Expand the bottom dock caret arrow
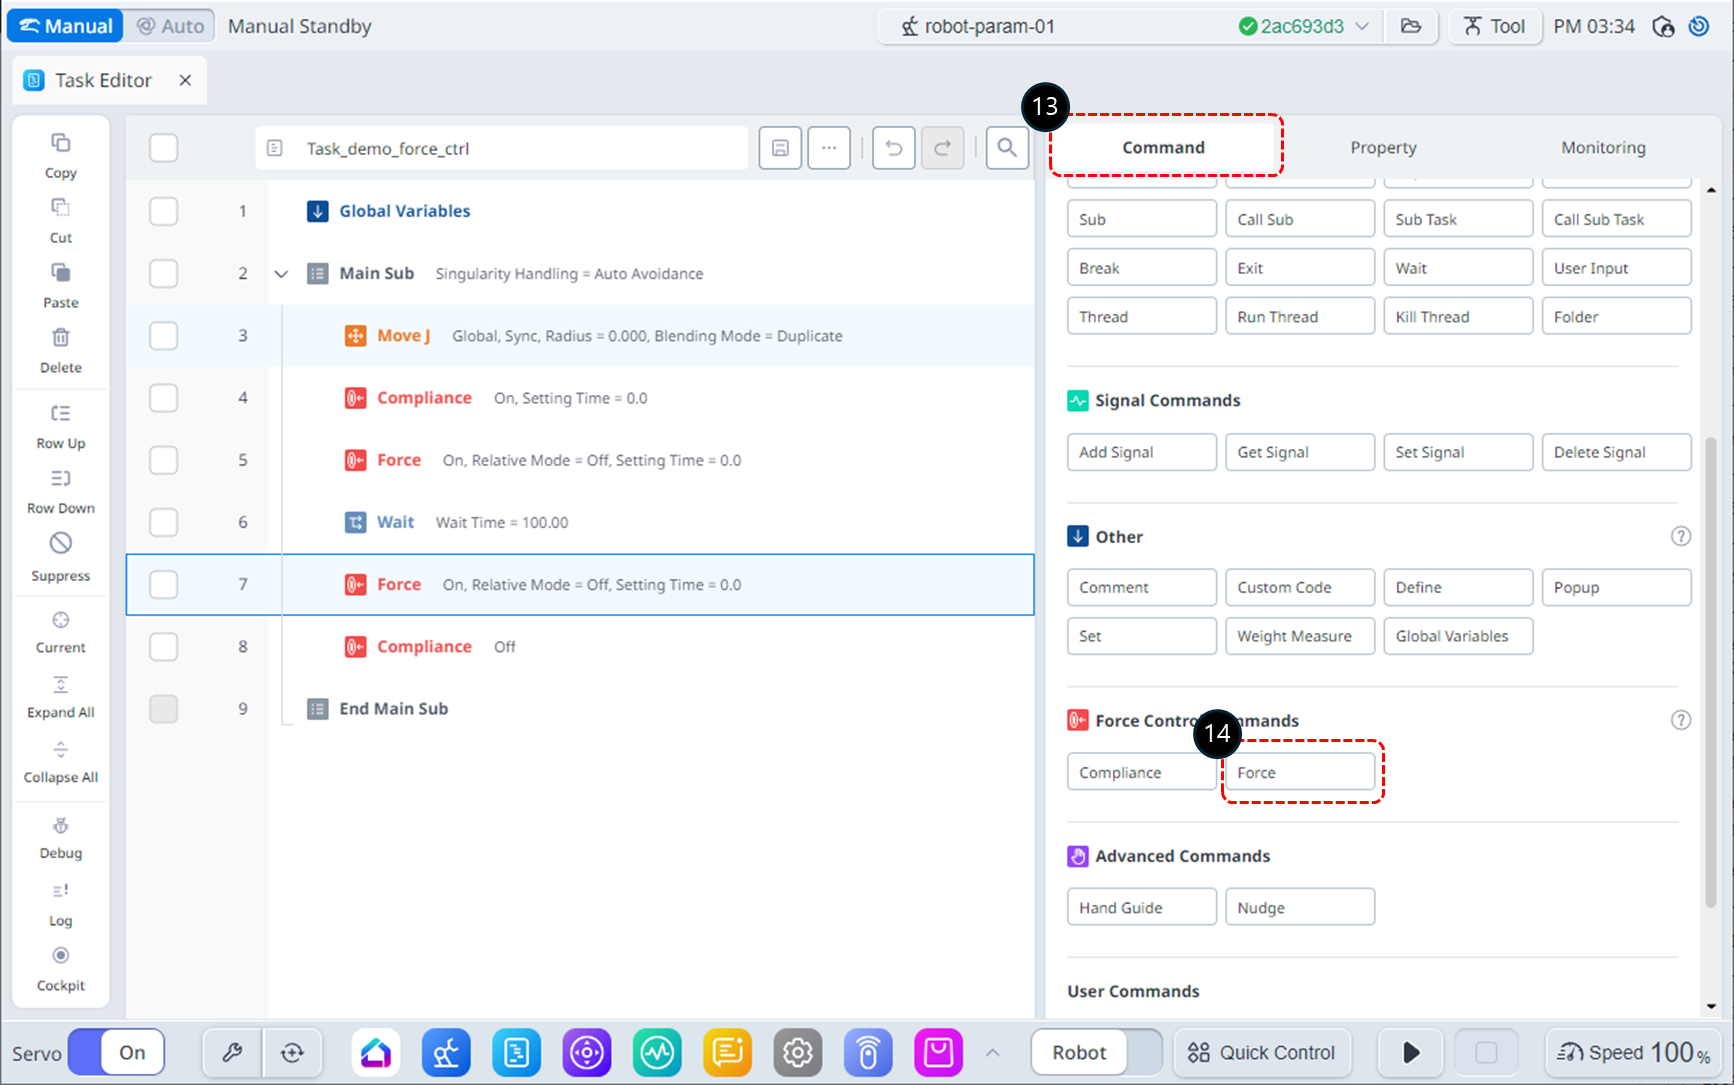 pos(992,1052)
